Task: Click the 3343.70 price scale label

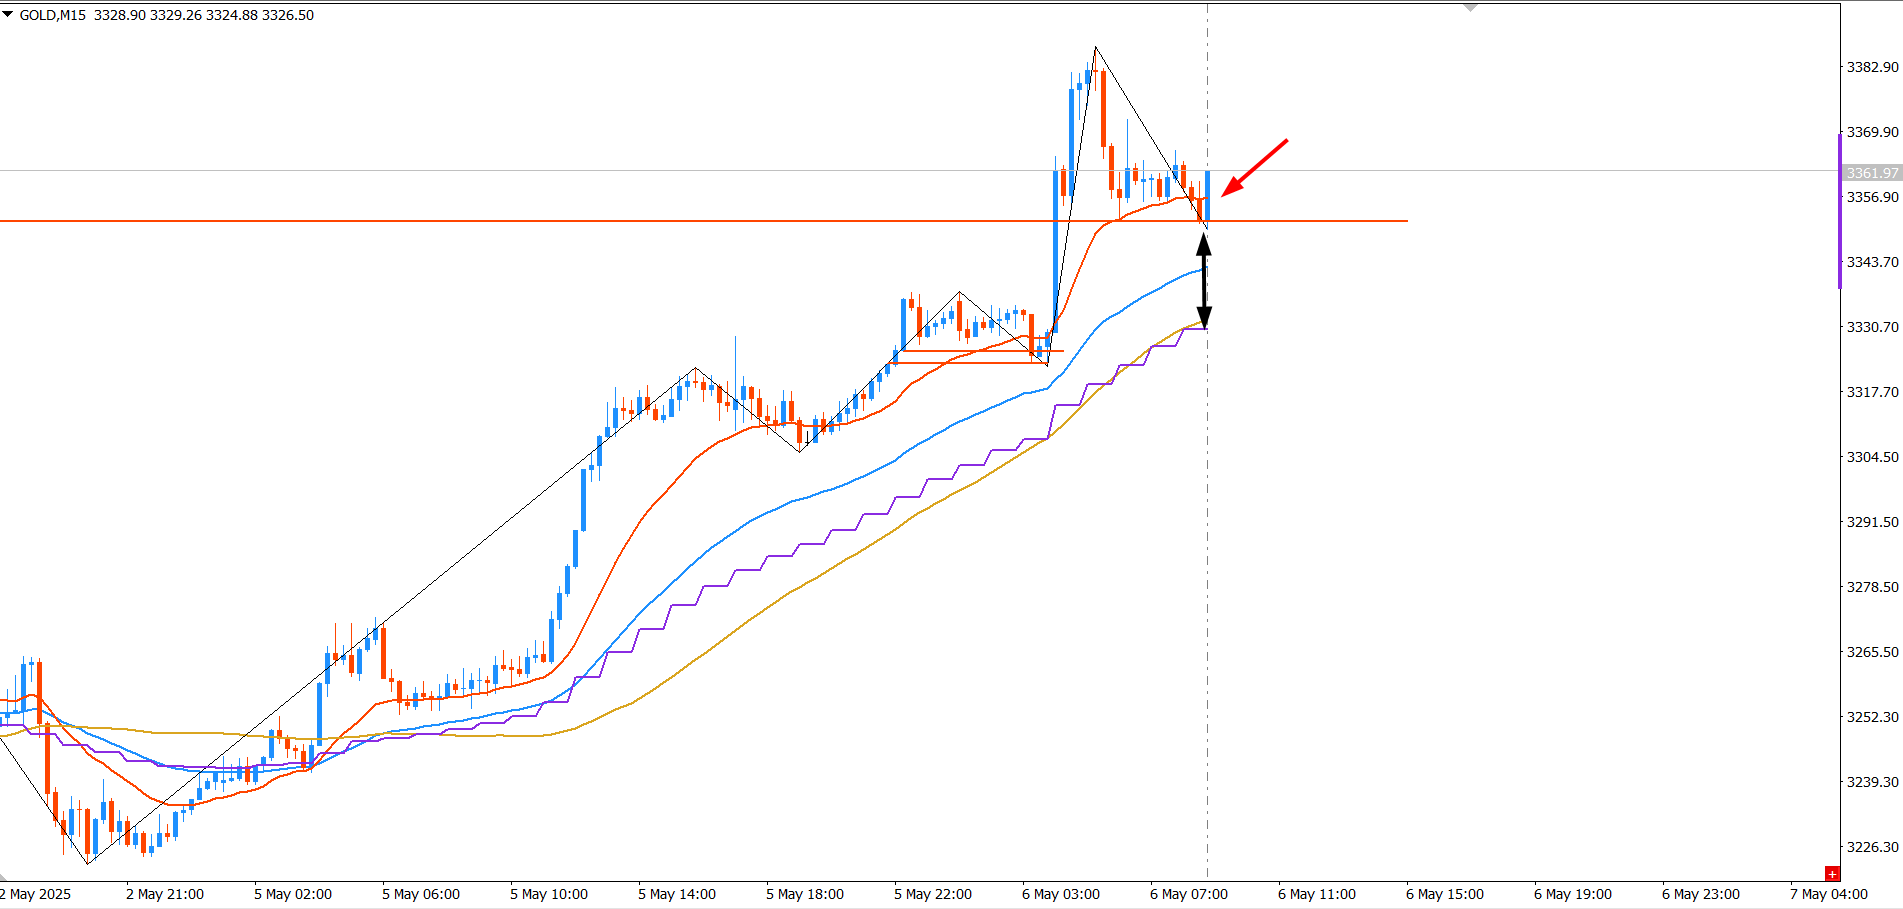Action: point(1872,262)
